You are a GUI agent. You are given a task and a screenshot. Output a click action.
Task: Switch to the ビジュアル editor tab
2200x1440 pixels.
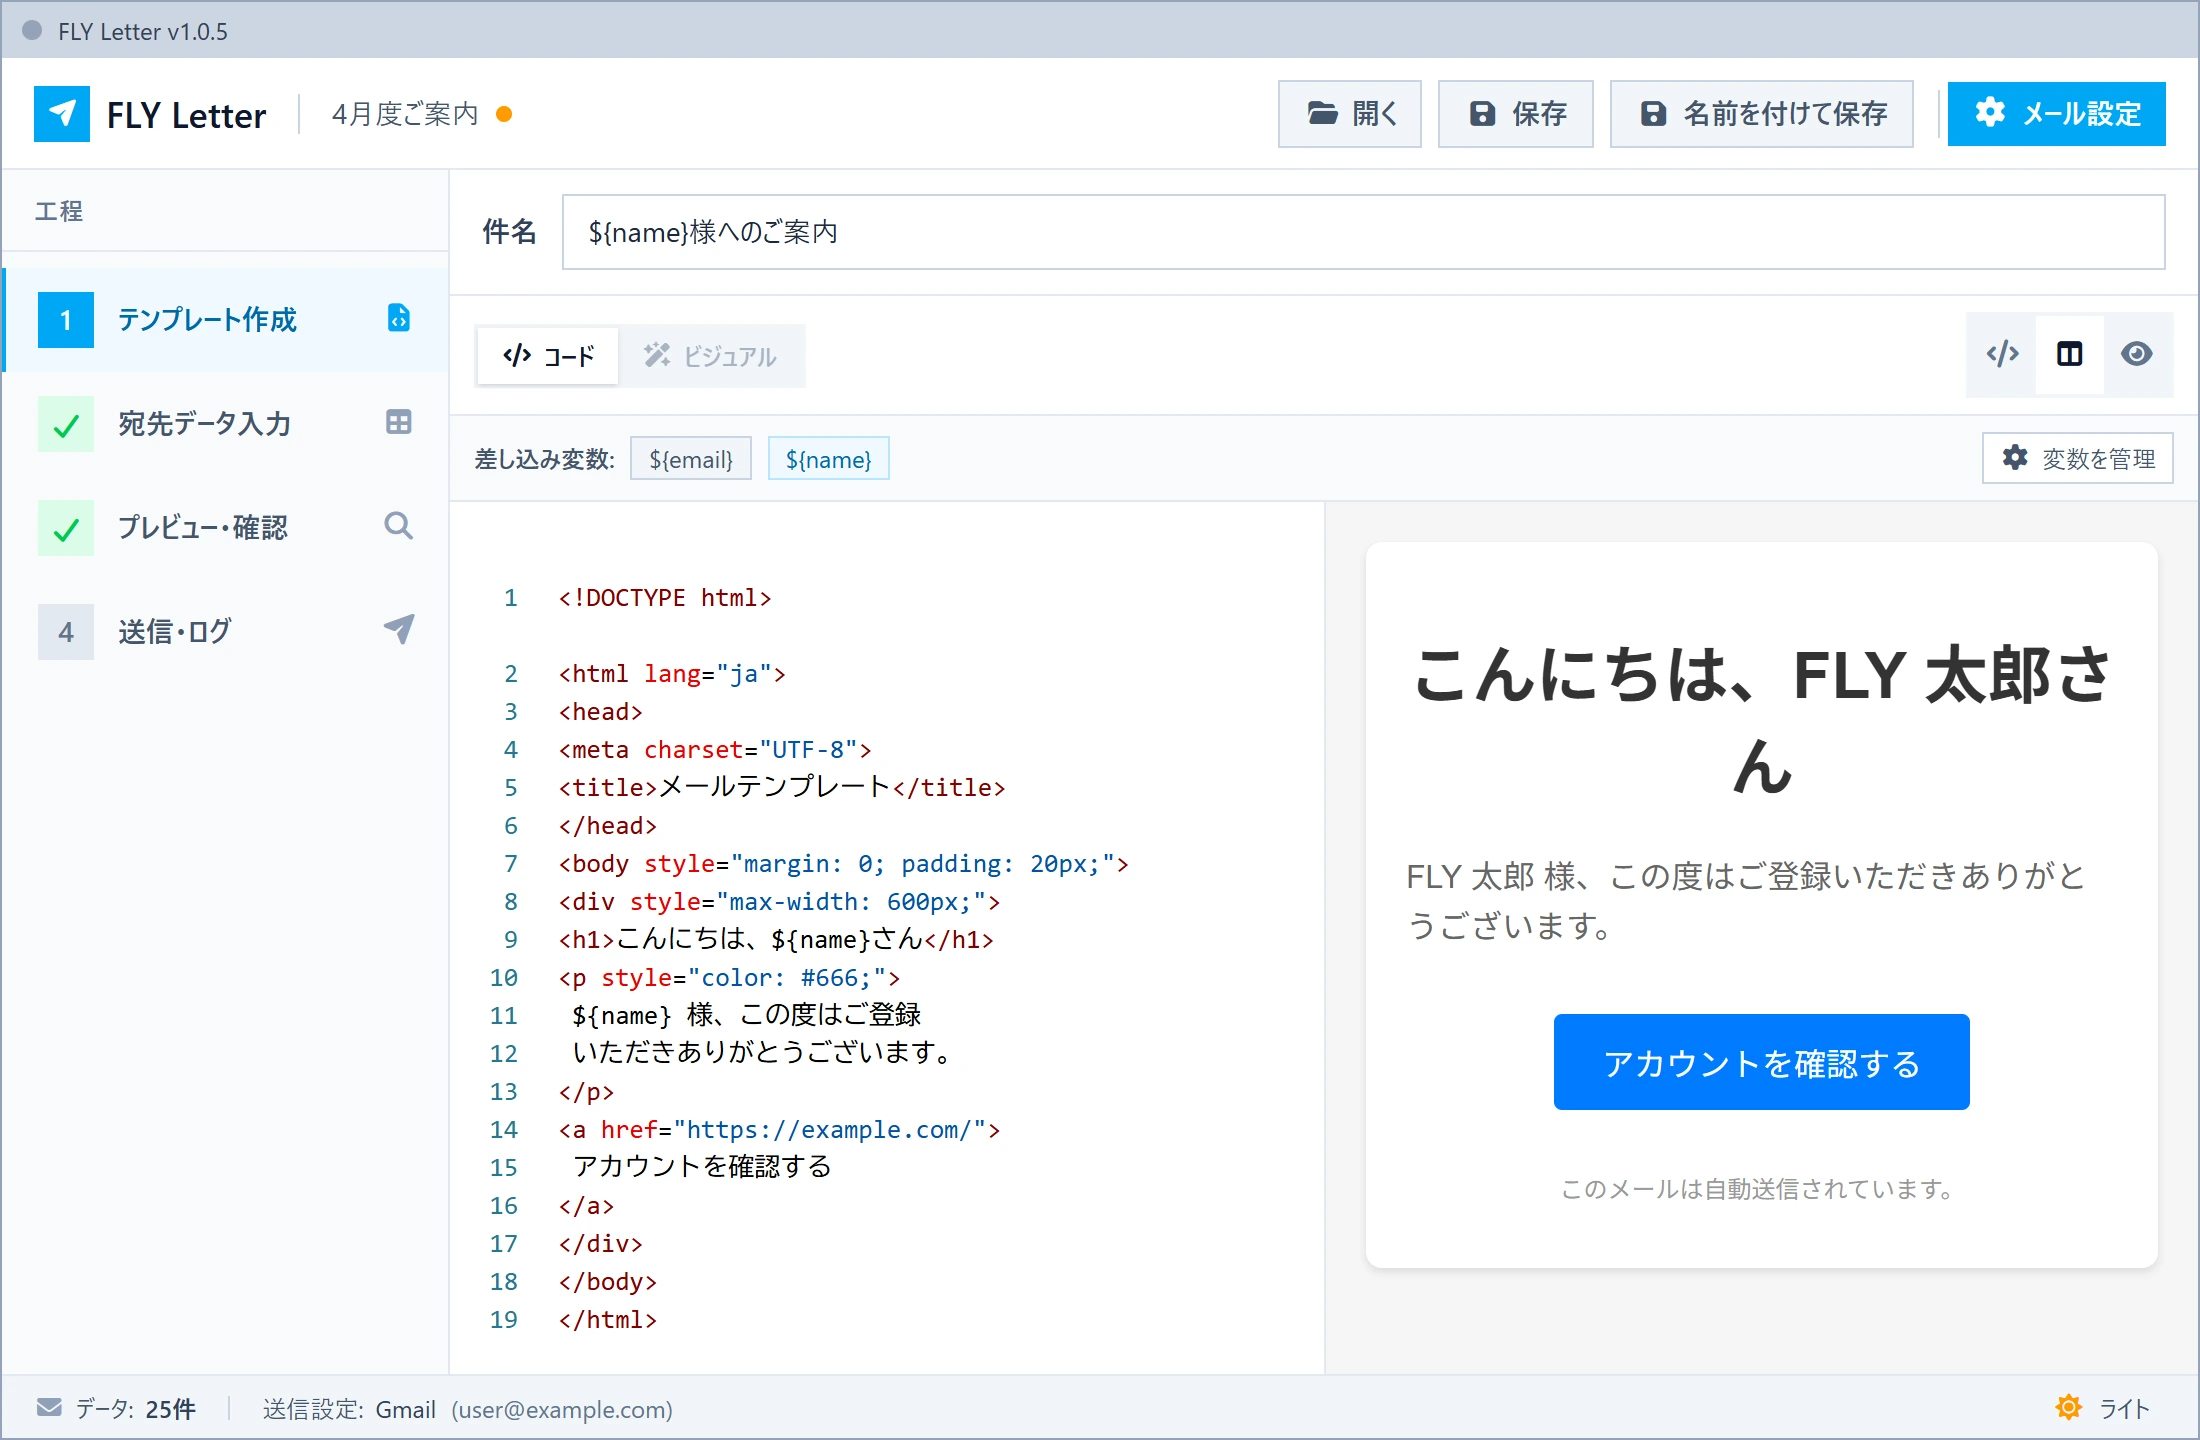(710, 356)
